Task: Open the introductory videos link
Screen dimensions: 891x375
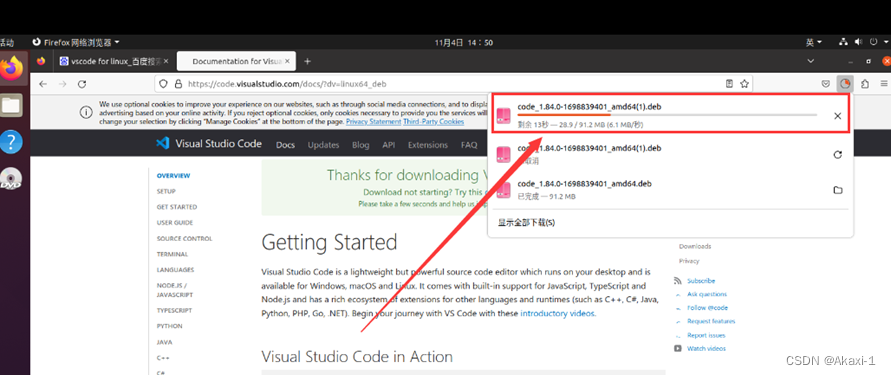Action: tap(558, 313)
